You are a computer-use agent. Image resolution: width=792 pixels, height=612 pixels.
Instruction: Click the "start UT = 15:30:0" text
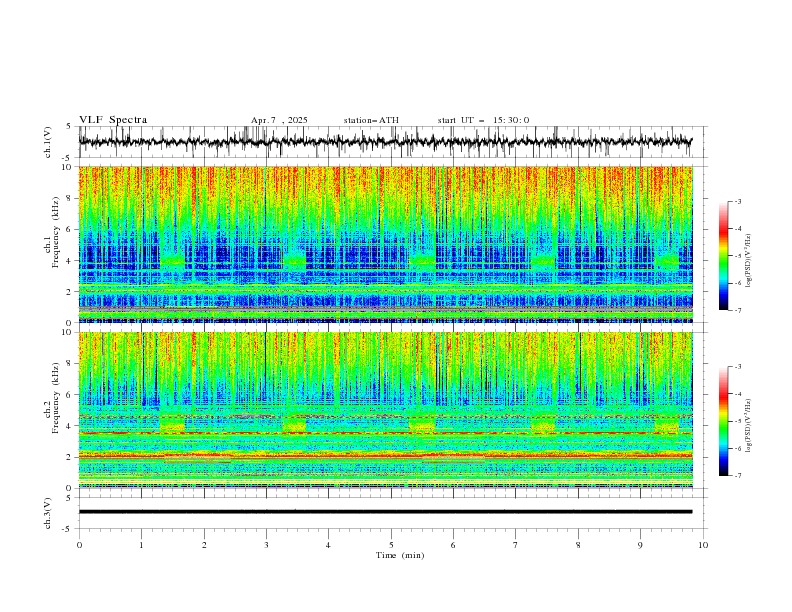[x=483, y=120]
